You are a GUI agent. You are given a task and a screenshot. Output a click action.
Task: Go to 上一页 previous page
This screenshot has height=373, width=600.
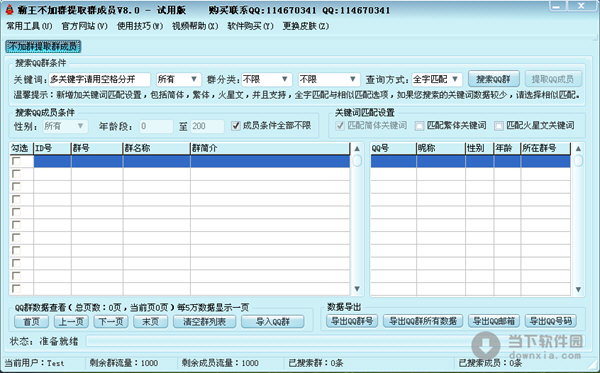click(x=71, y=322)
